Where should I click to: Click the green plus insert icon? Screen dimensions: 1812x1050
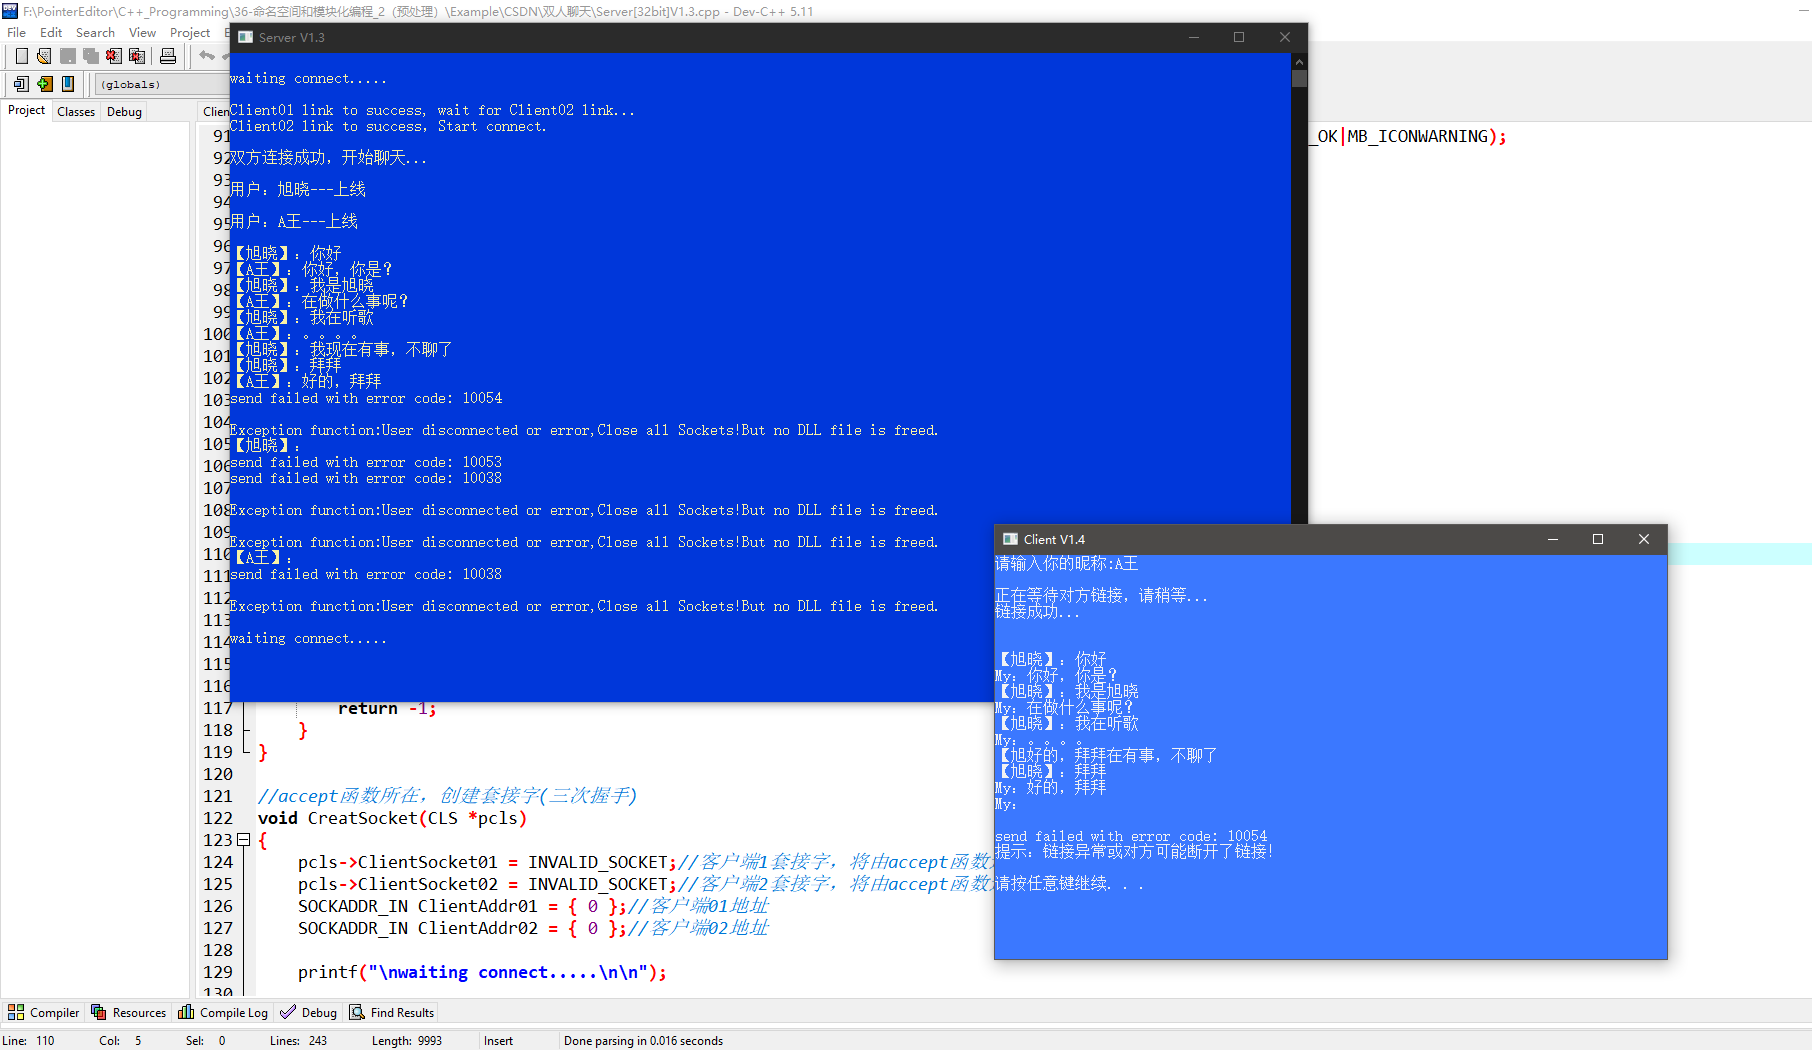point(44,84)
